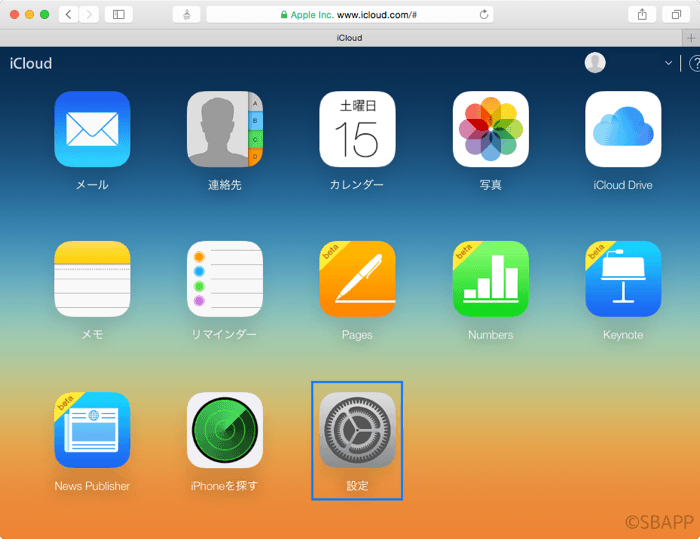
Task: Reload the page with refresh button
Action: point(485,14)
